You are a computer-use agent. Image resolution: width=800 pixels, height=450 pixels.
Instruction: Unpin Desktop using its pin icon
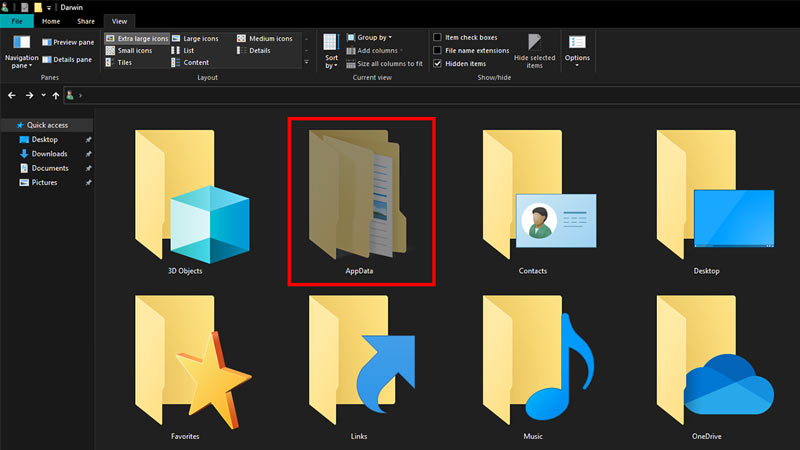point(88,139)
